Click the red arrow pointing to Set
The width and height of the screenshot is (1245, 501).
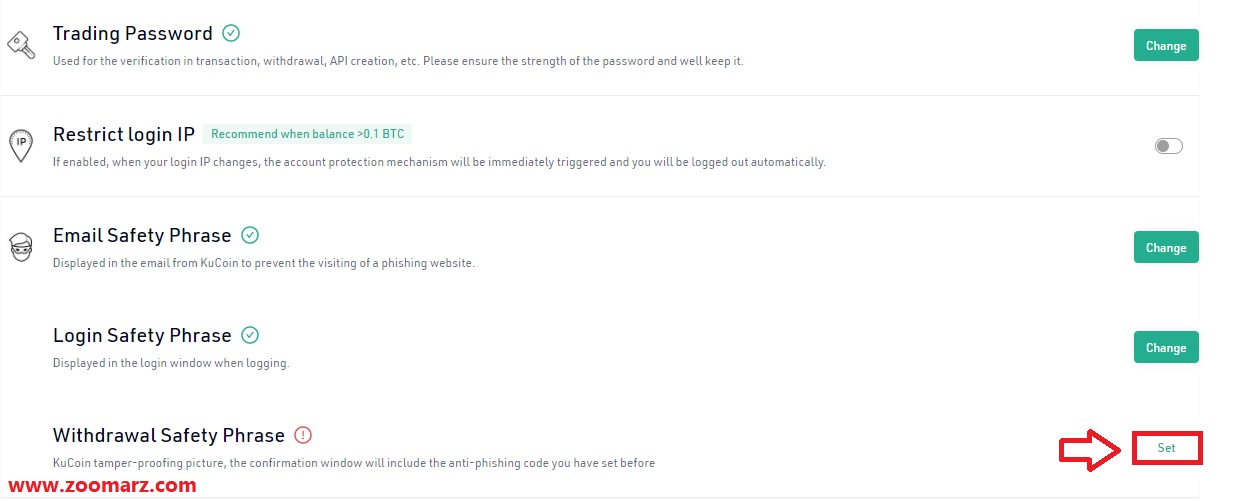(x=1090, y=449)
